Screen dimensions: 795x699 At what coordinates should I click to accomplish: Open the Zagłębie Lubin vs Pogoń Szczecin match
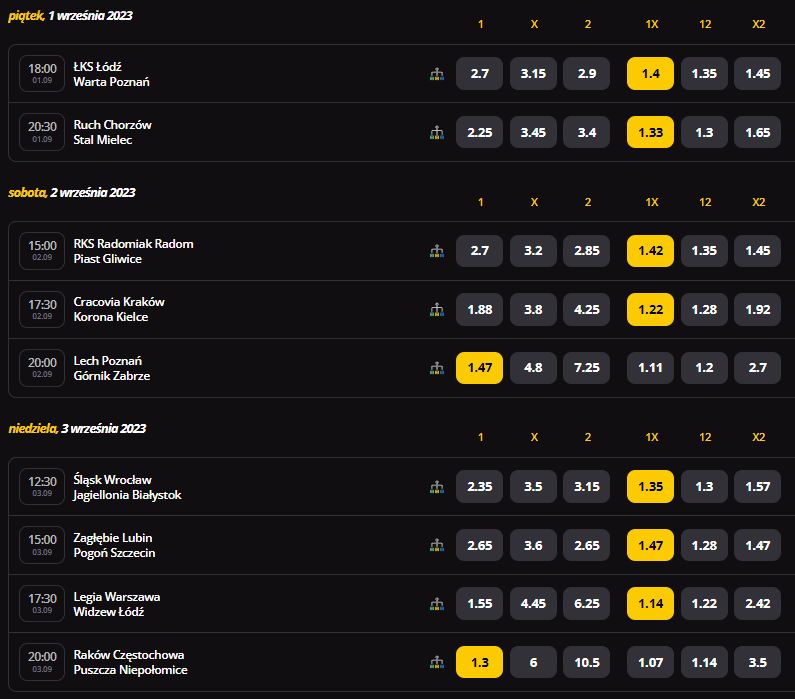pos(113,545)
